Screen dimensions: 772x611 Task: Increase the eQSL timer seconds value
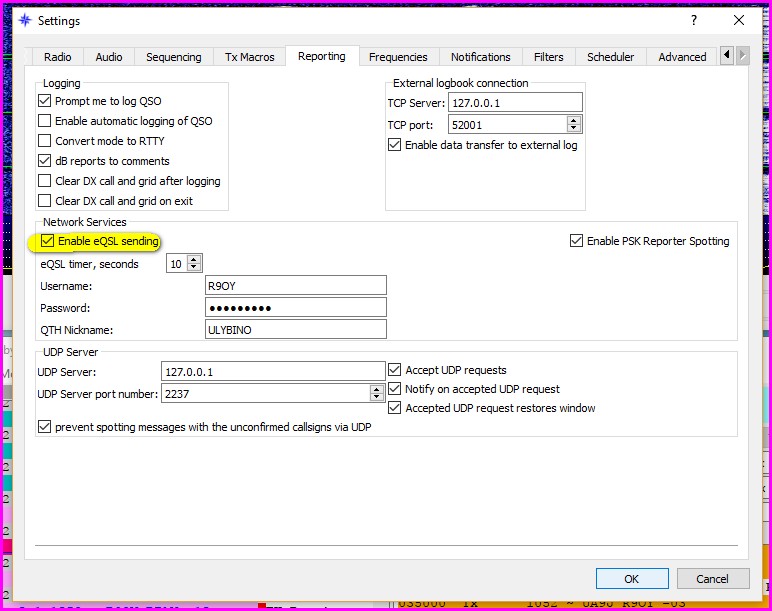pos(194,260)
